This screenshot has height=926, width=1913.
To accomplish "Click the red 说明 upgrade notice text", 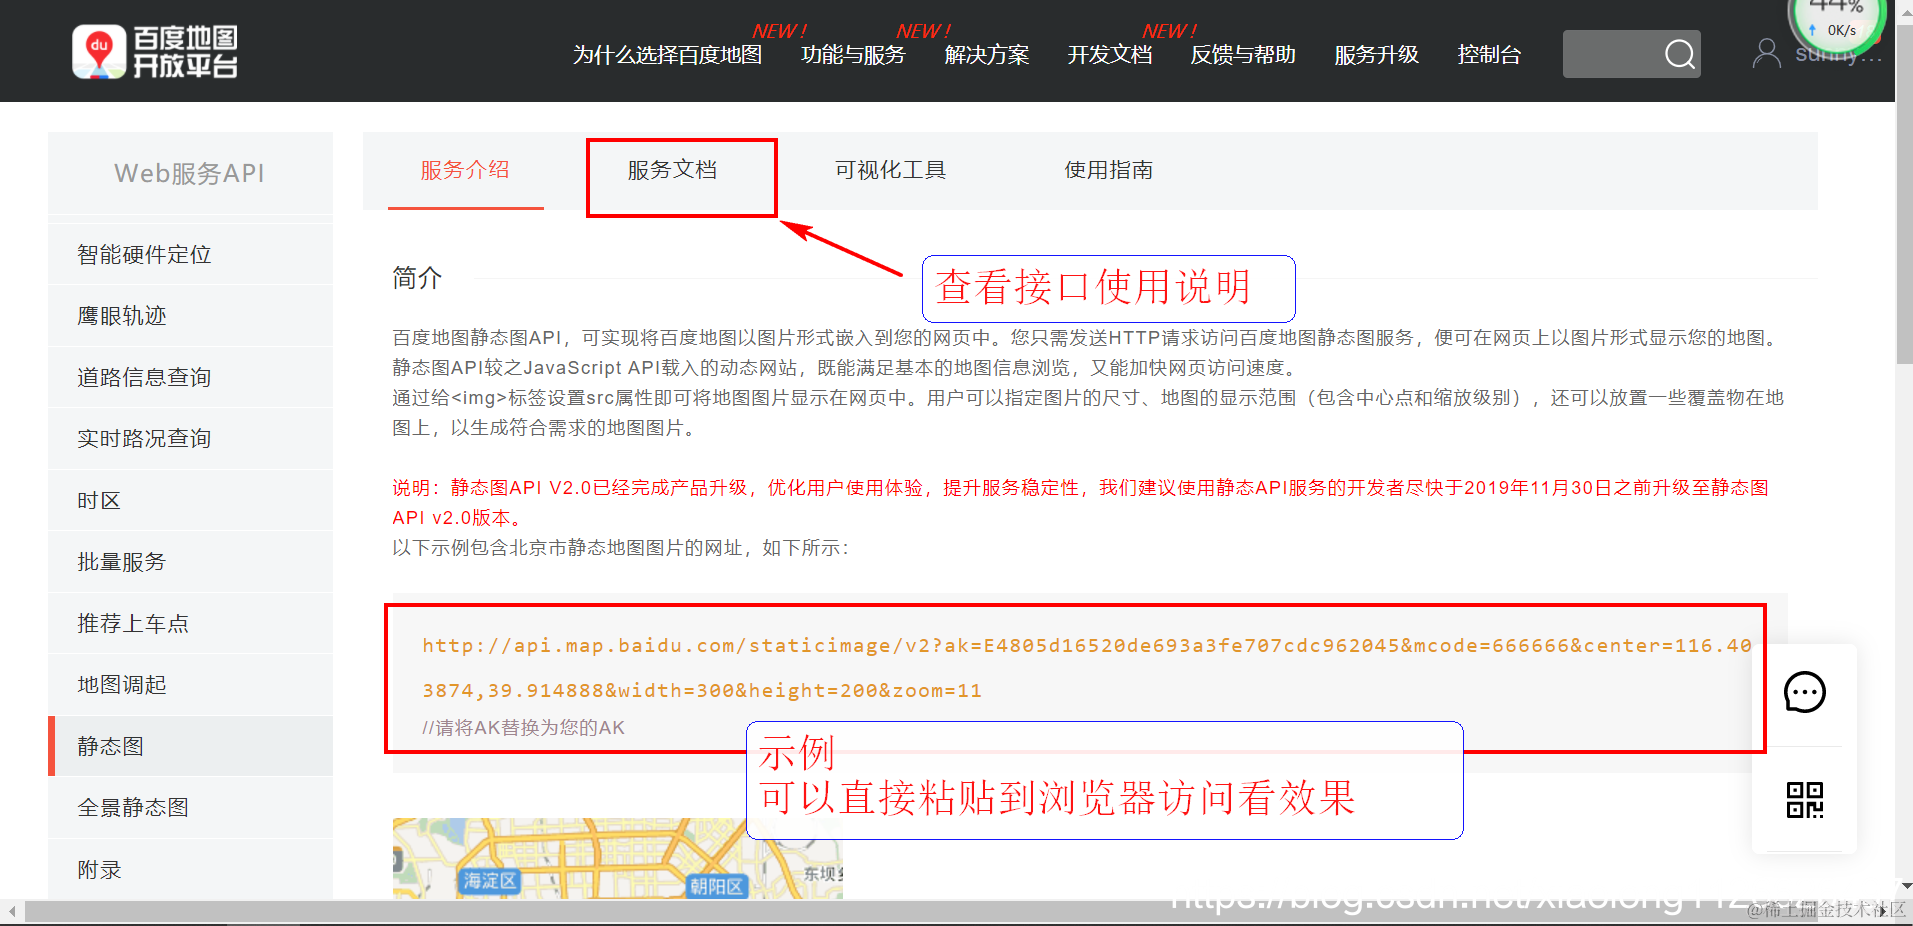I will 1080,502.
